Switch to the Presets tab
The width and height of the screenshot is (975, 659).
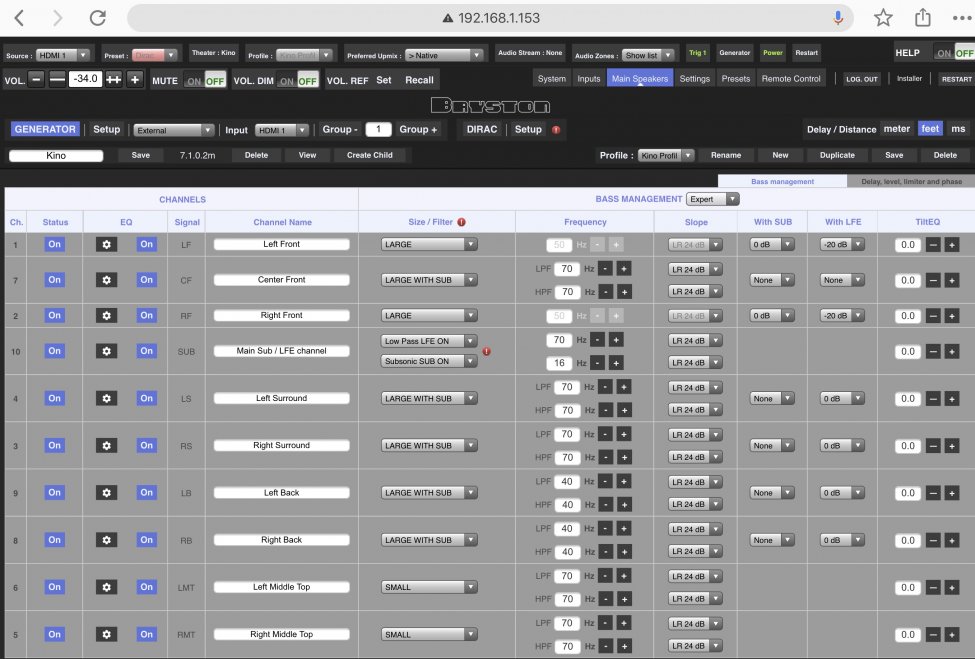(736, 79)
